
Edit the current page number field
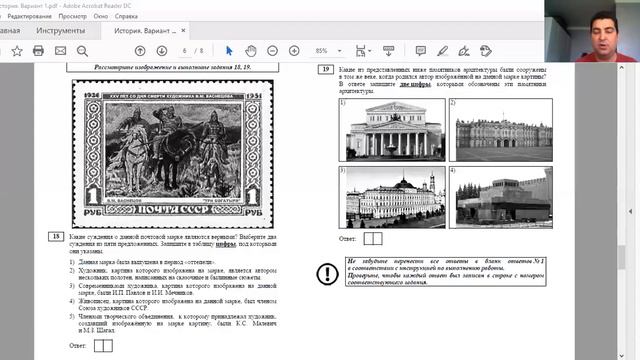coord(184,51)
